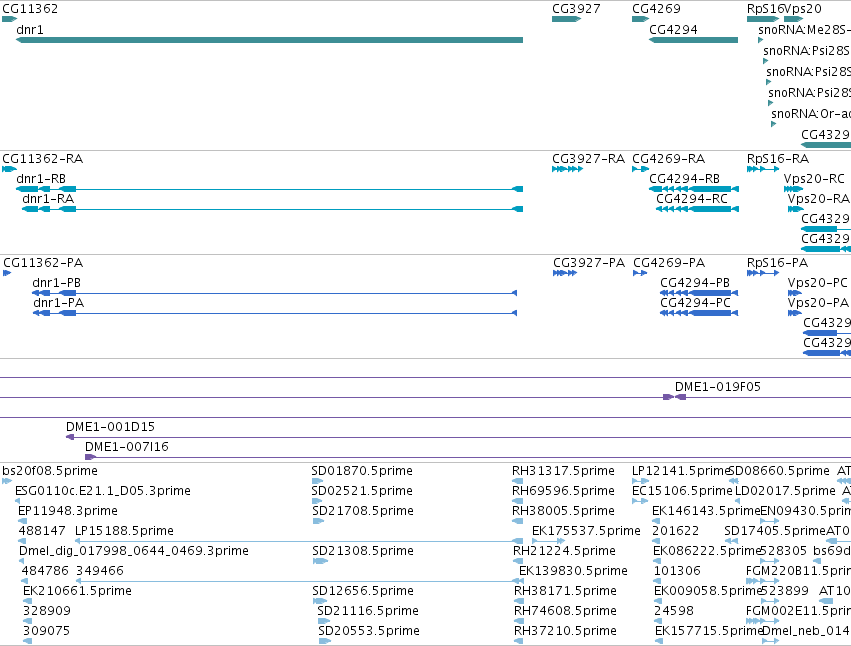Click the DME1-007I16 clone label
The image size is (851, 646).
tap(127, 447)
